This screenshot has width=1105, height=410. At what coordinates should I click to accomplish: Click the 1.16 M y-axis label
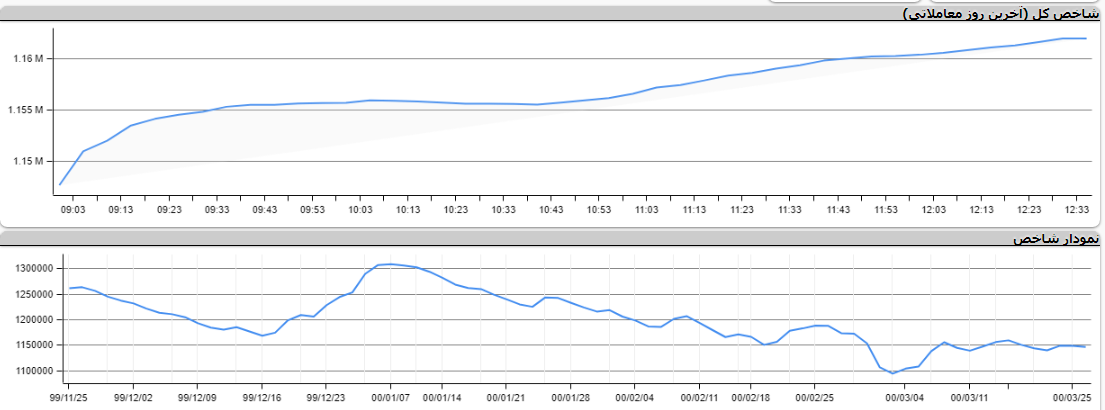point(28,59)
